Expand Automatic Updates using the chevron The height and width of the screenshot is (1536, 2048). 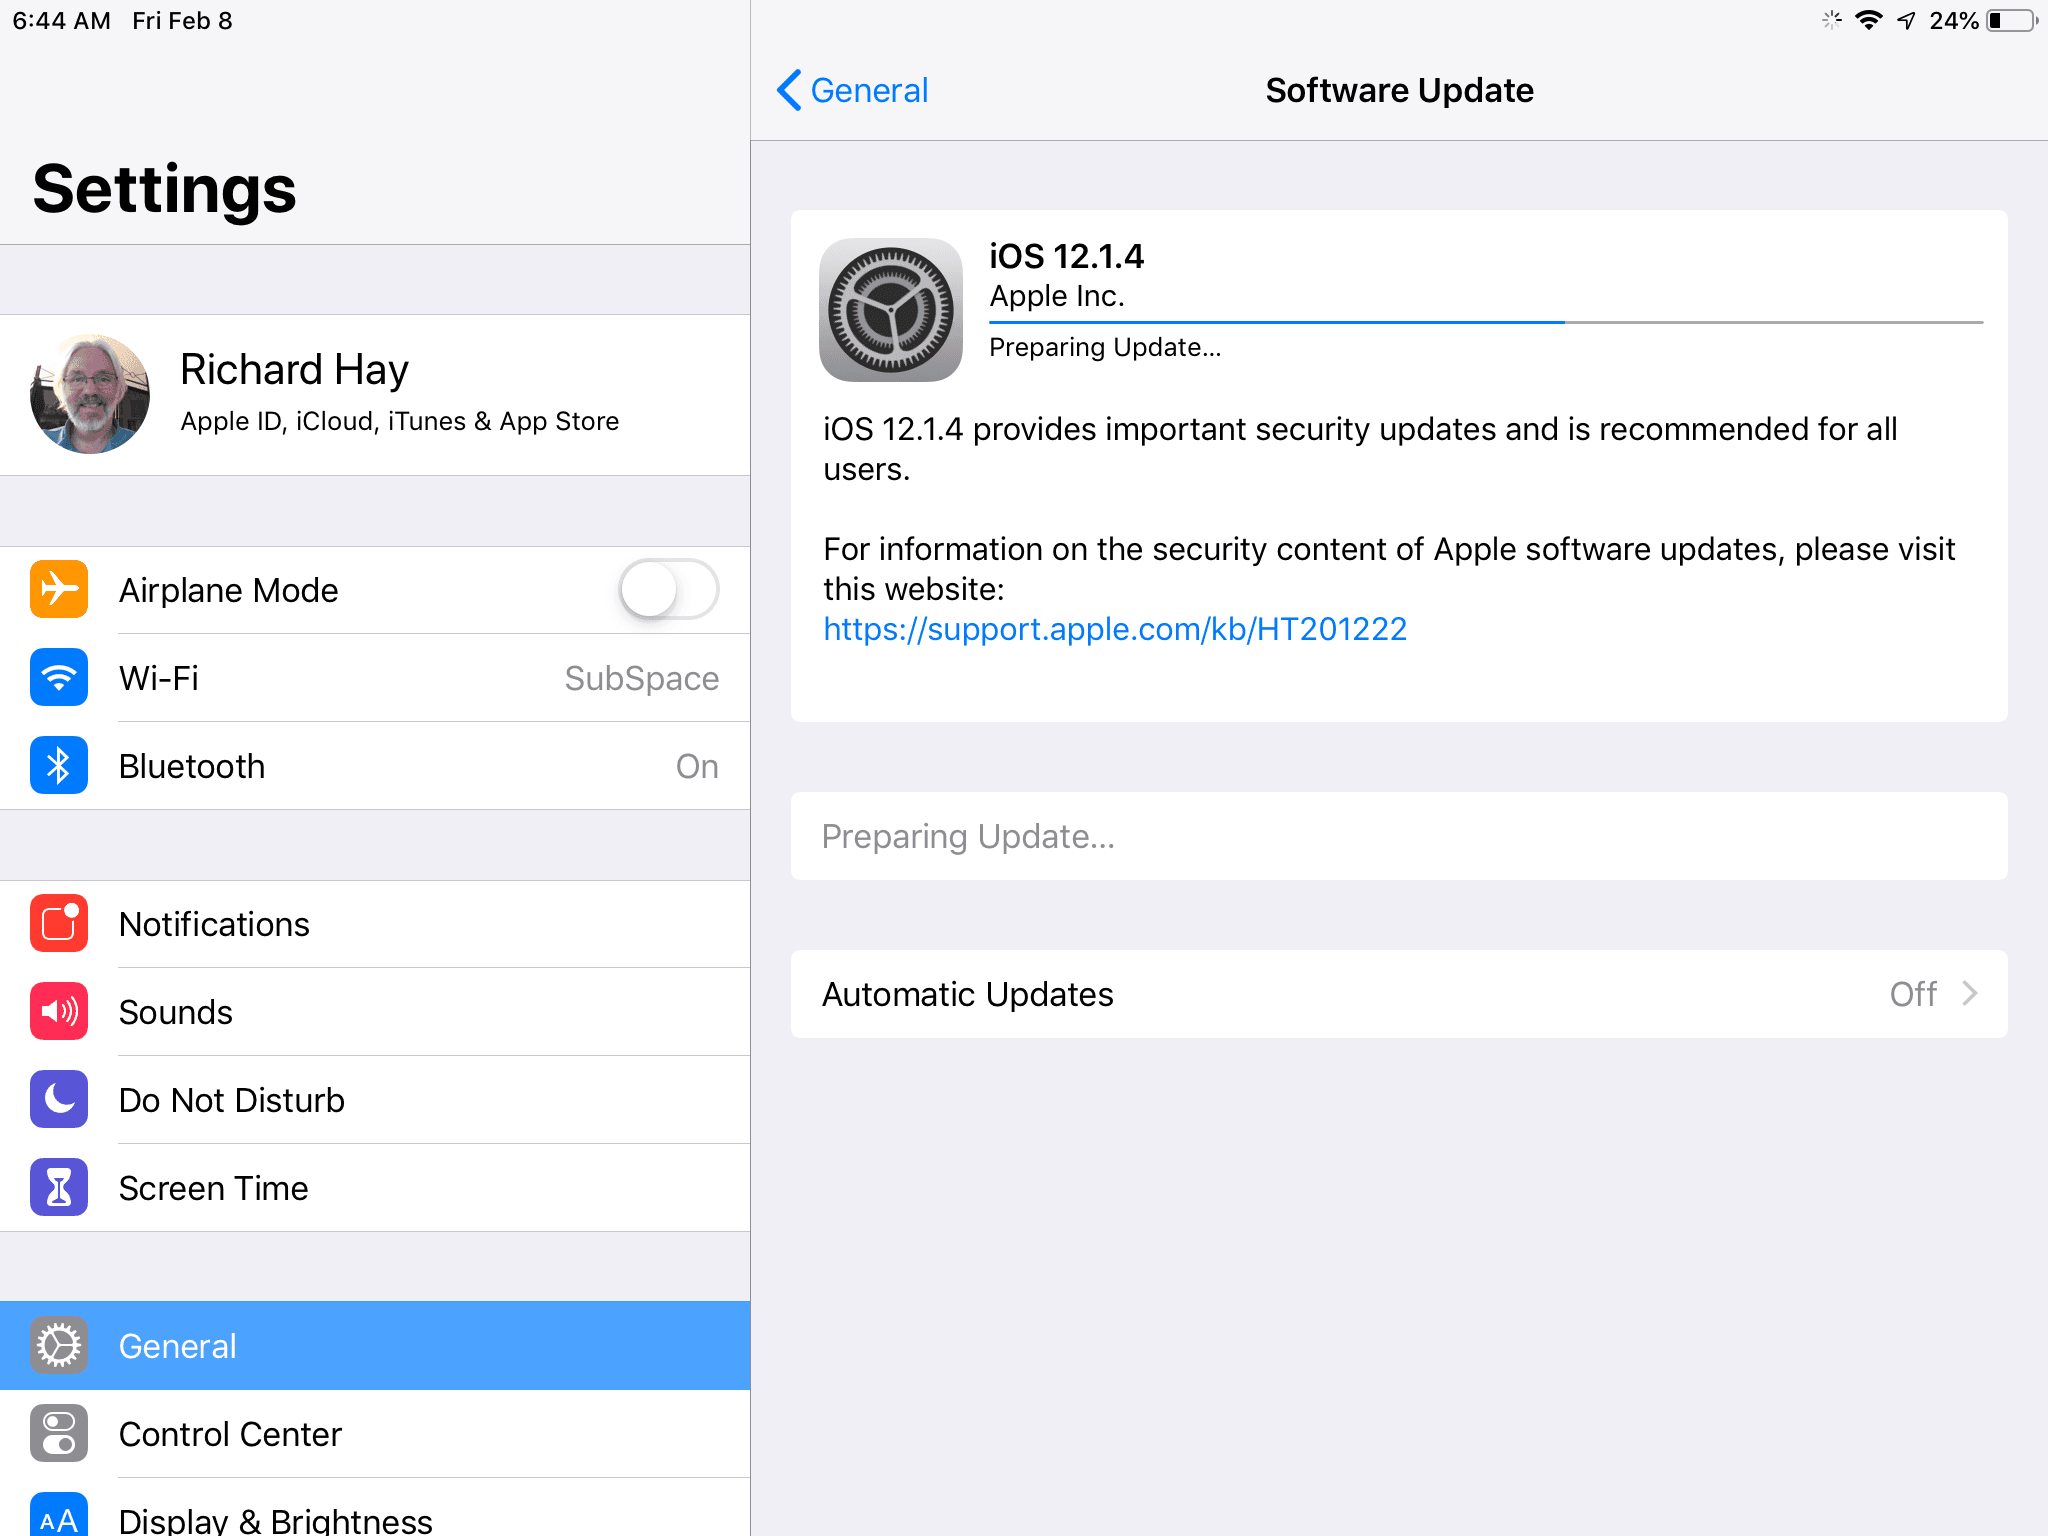(1970, 994)
